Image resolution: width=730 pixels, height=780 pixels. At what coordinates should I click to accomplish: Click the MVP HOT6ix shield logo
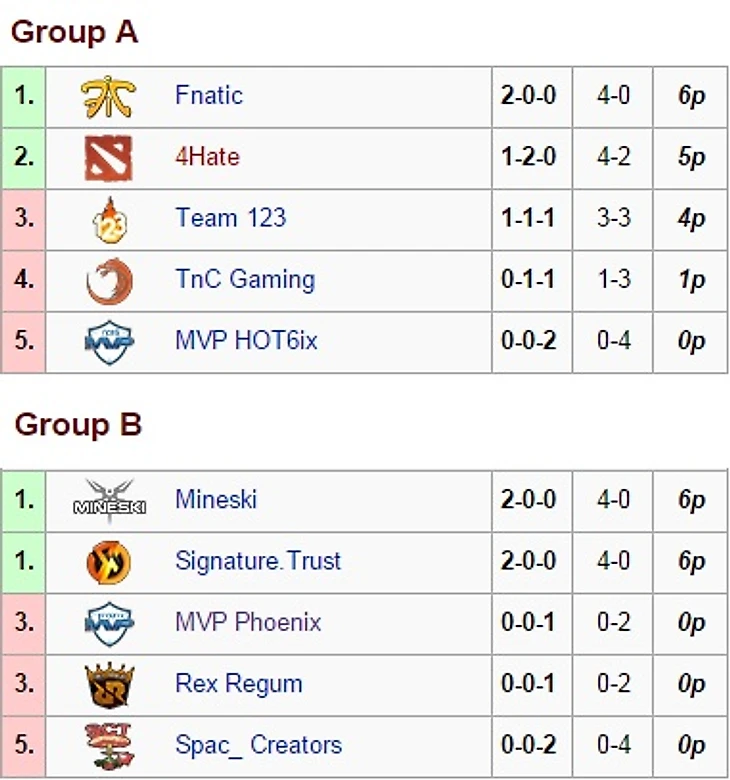109,343
